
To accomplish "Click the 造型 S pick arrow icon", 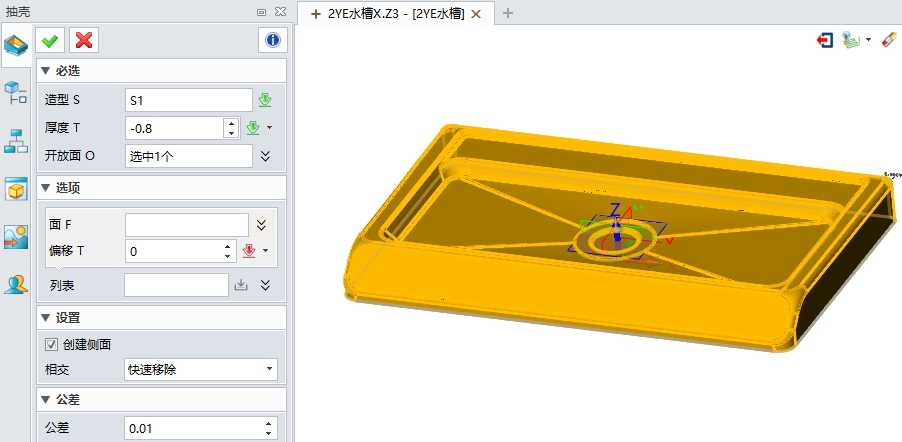I will 265,100.
